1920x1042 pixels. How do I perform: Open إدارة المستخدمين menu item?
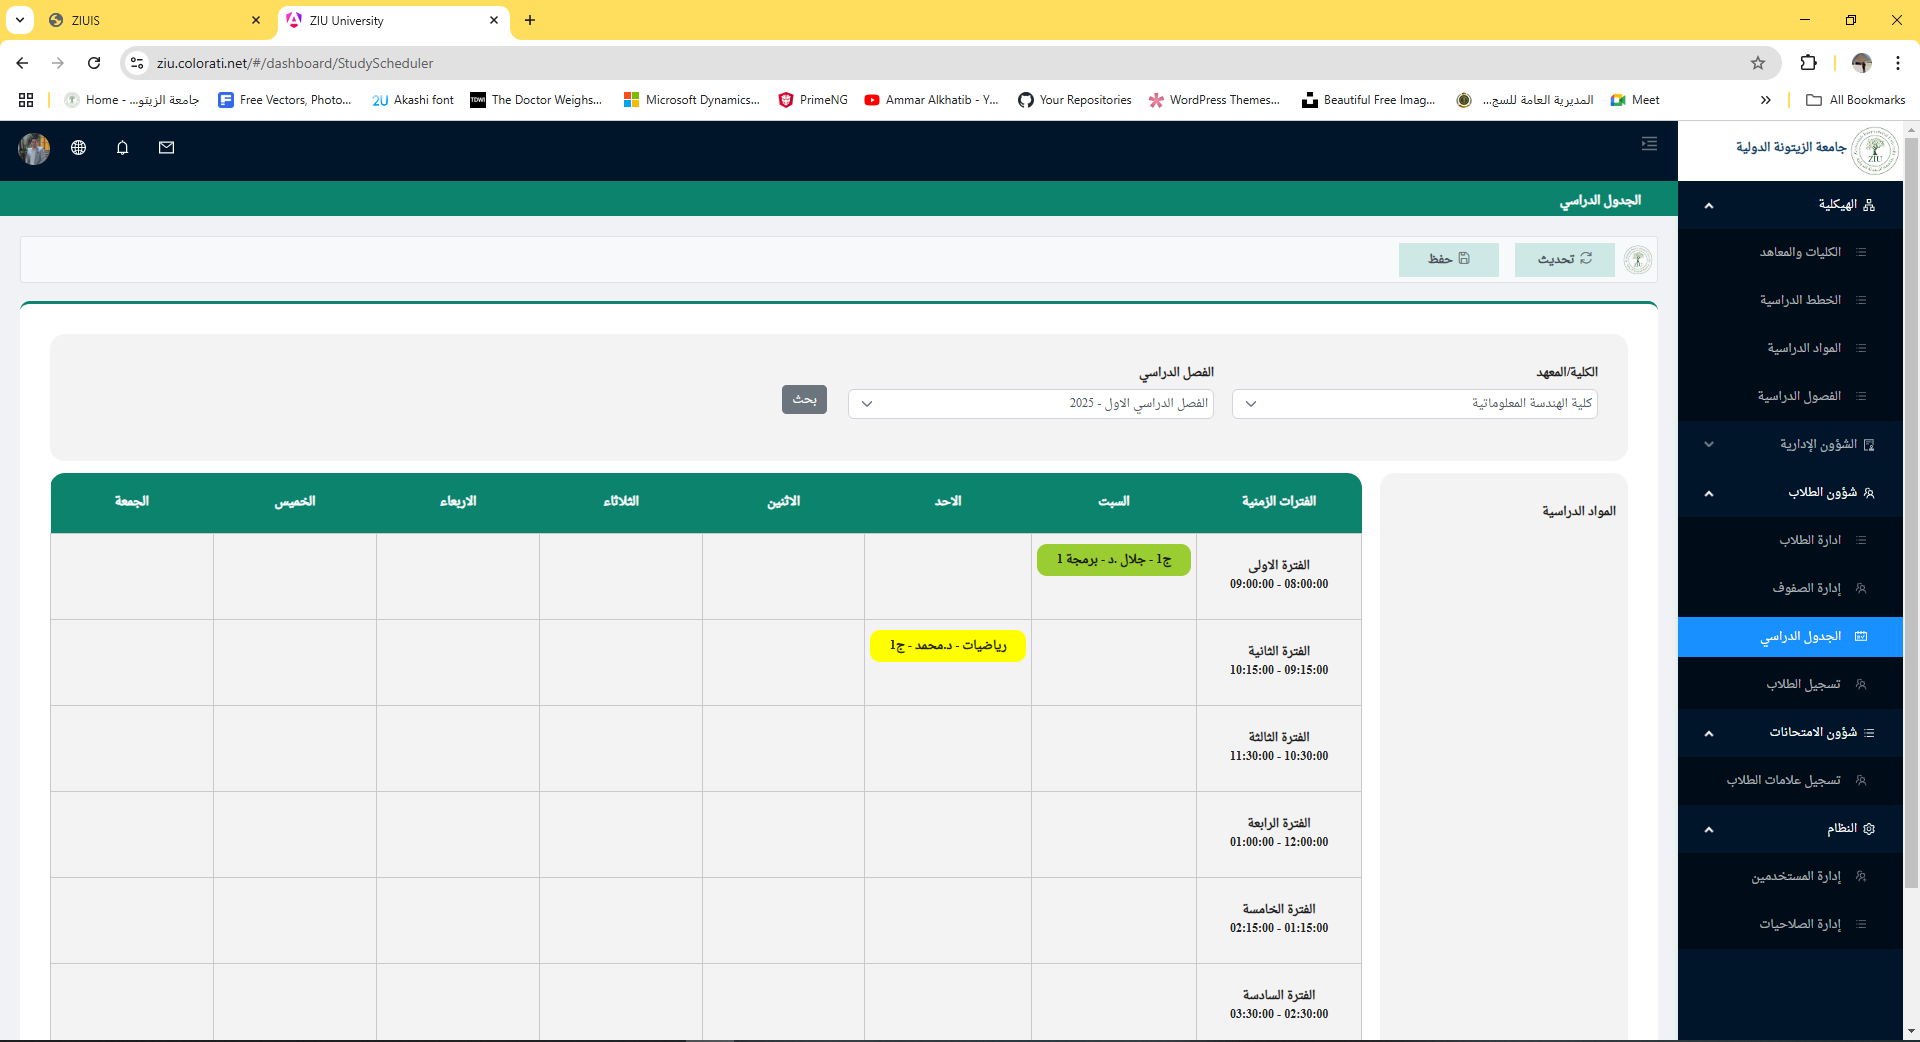pyautogui.click(x=1790, y=877)
